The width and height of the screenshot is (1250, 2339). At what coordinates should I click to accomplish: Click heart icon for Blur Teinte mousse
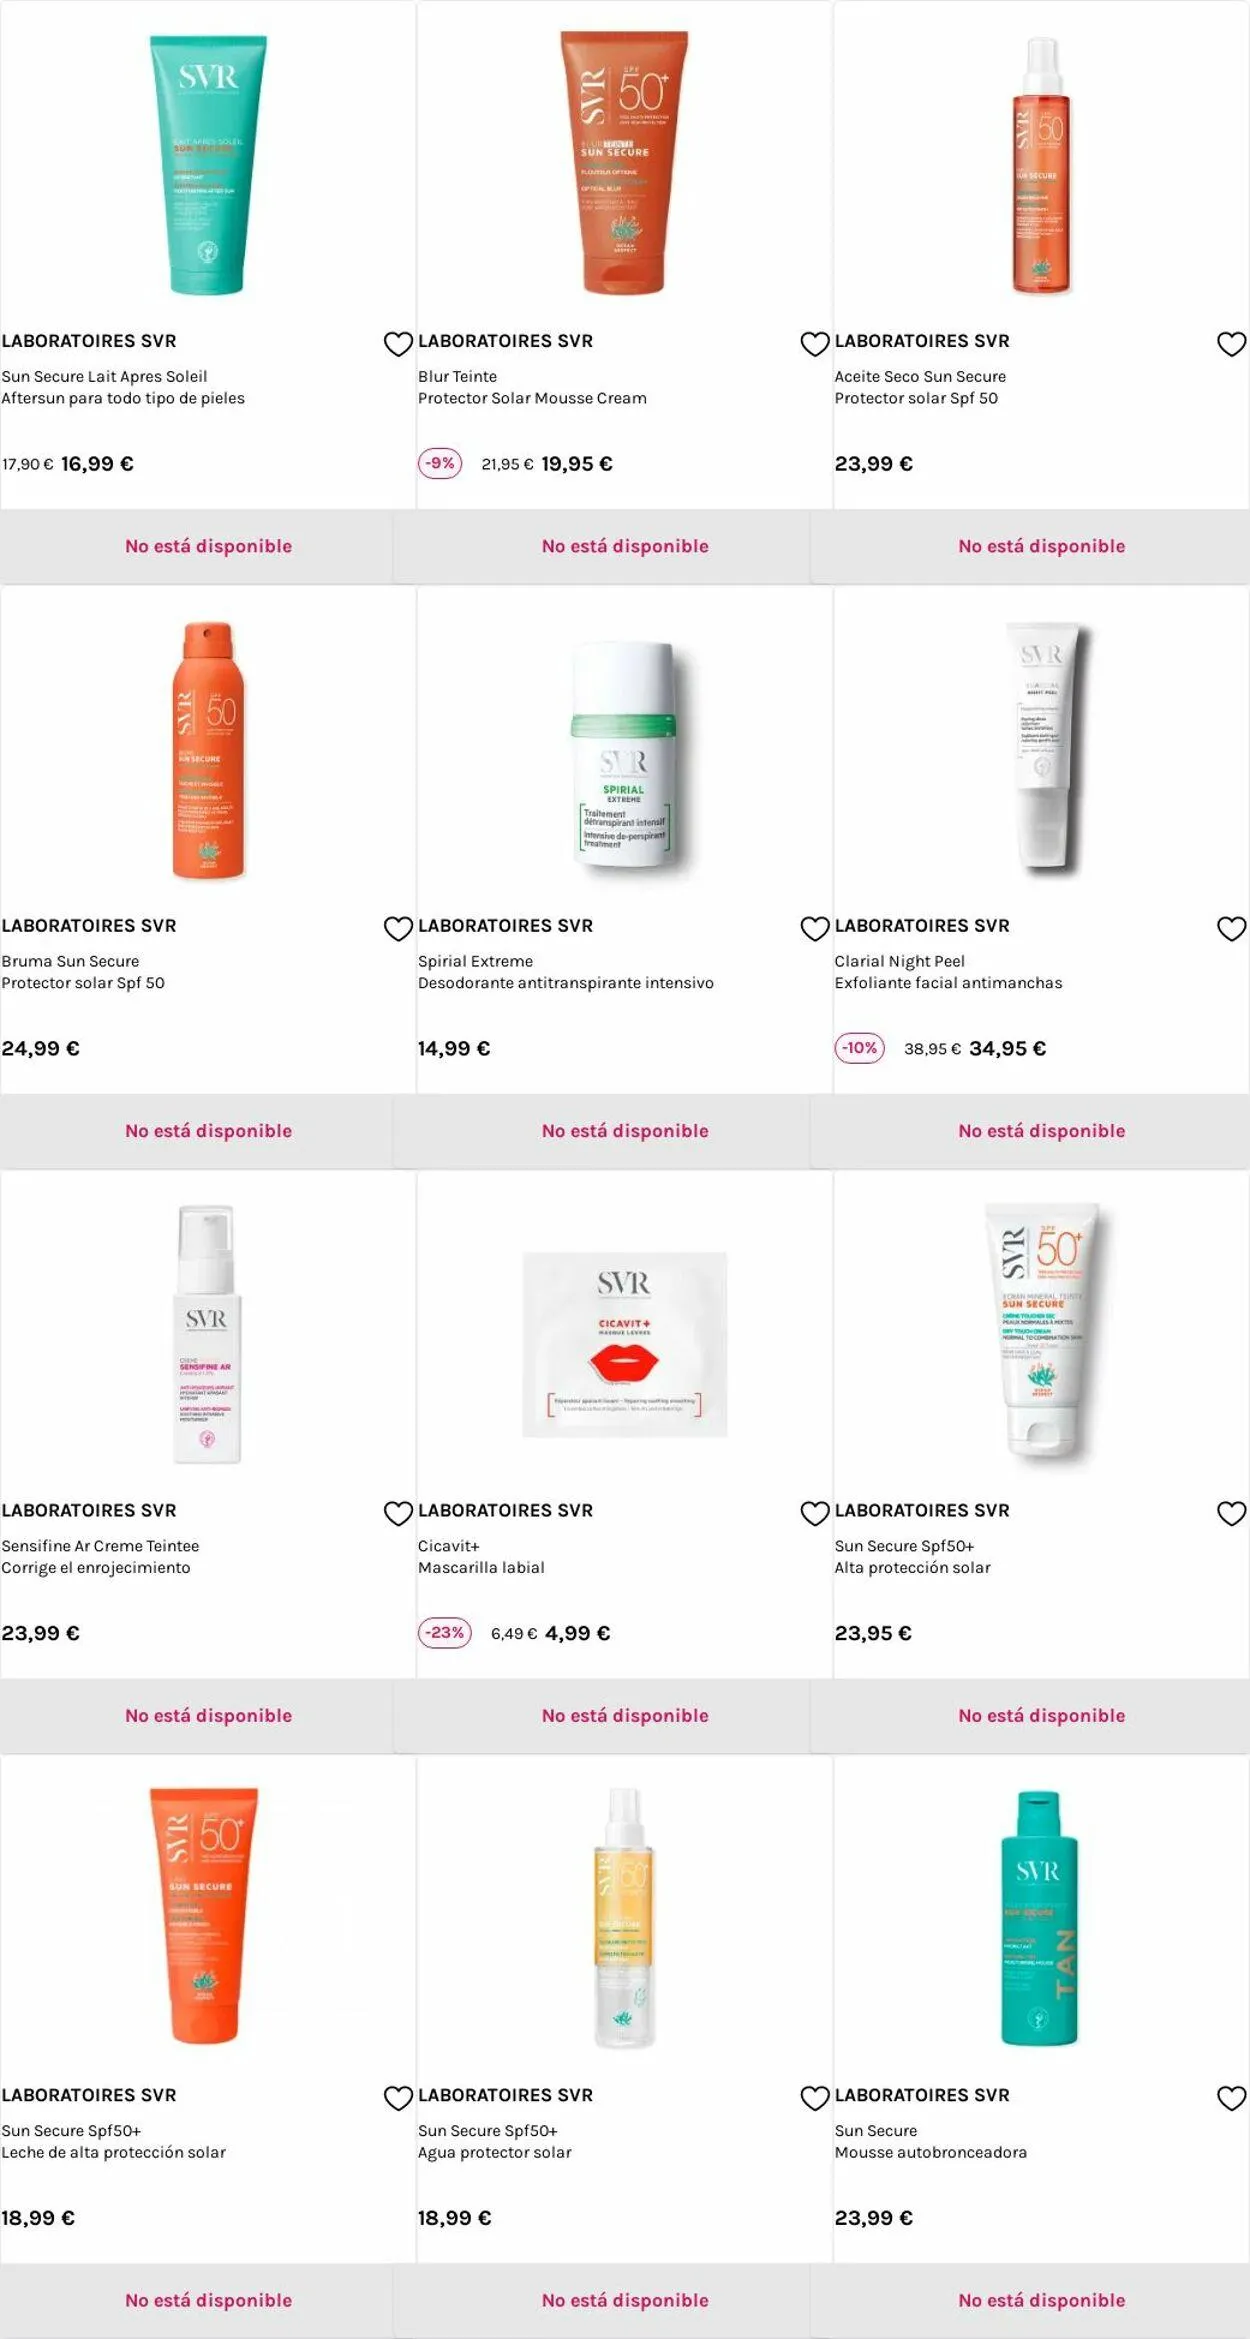pos(815,344)
